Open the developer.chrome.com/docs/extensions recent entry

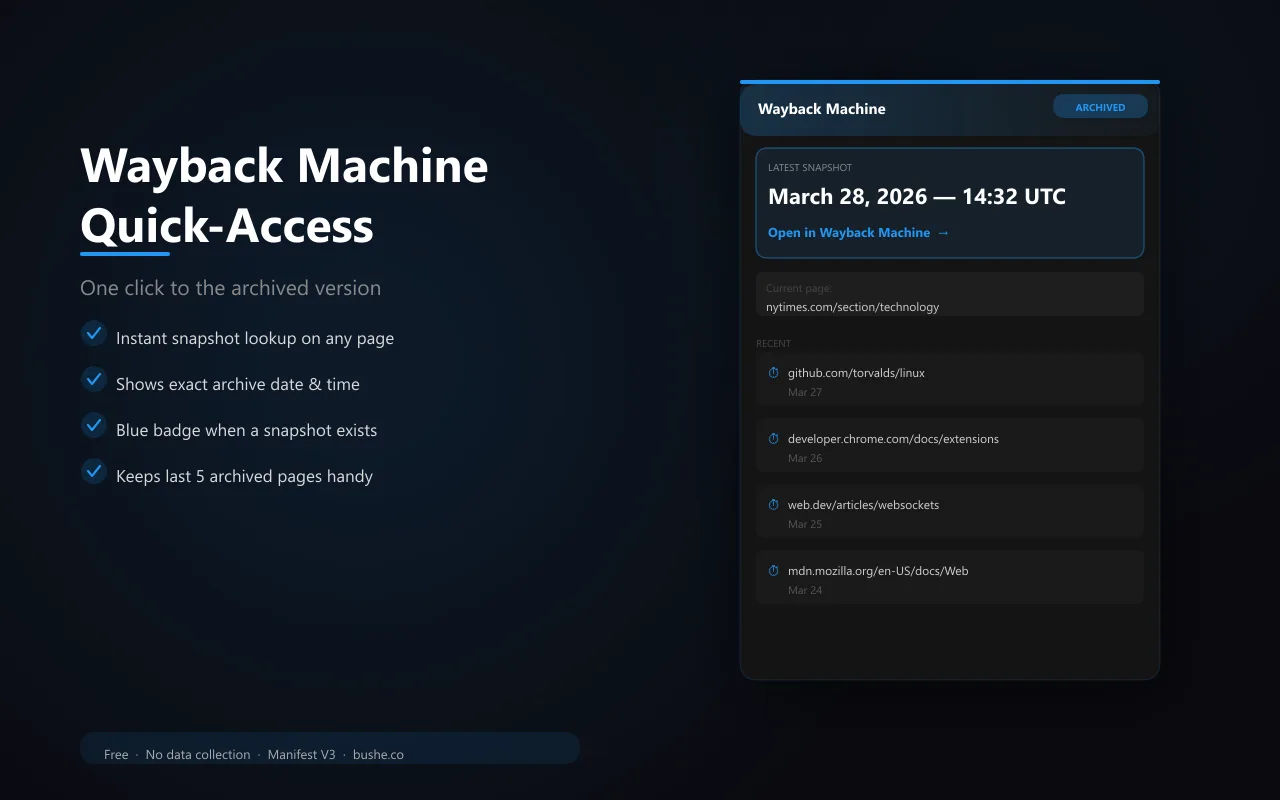[950, 445]
